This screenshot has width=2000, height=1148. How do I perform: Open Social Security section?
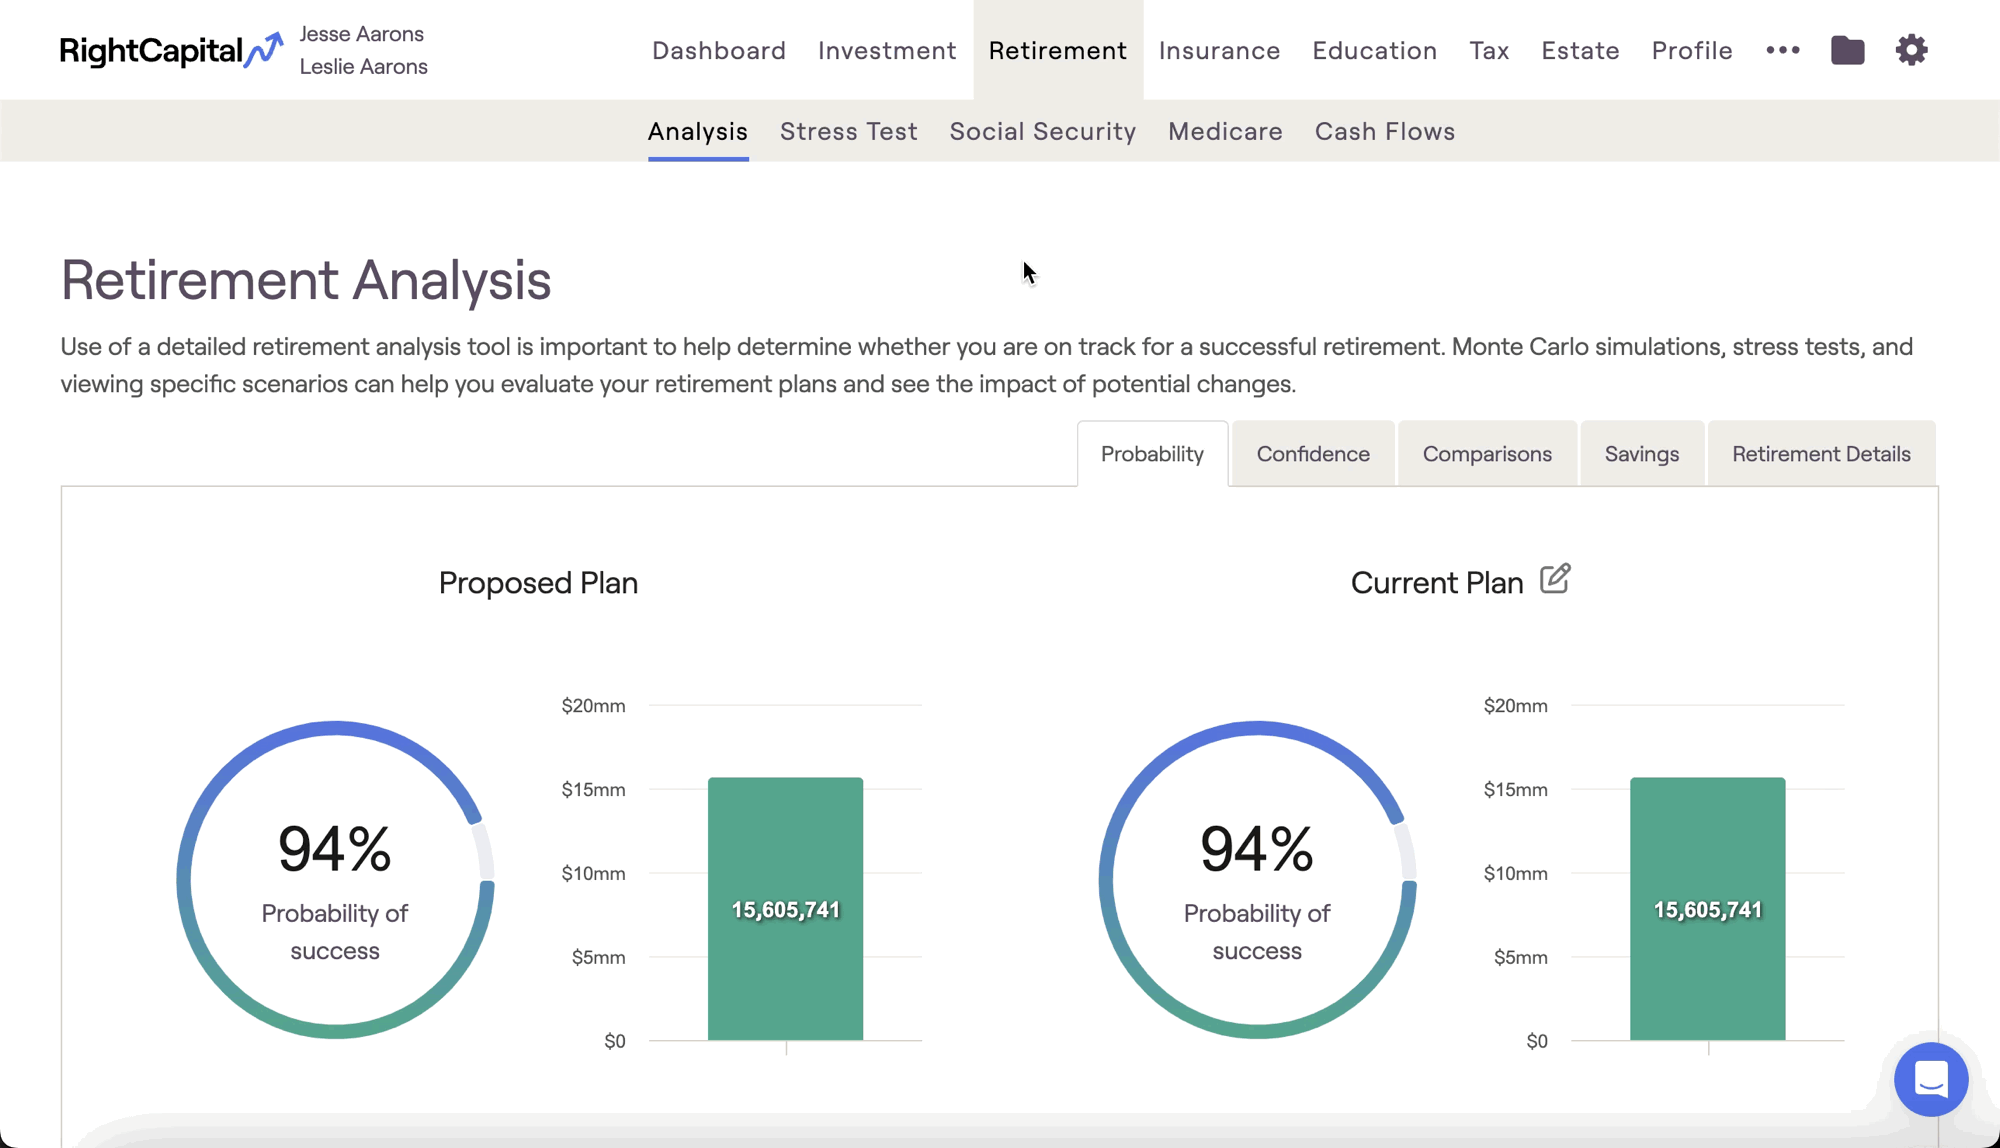[x=1042, y=131]
